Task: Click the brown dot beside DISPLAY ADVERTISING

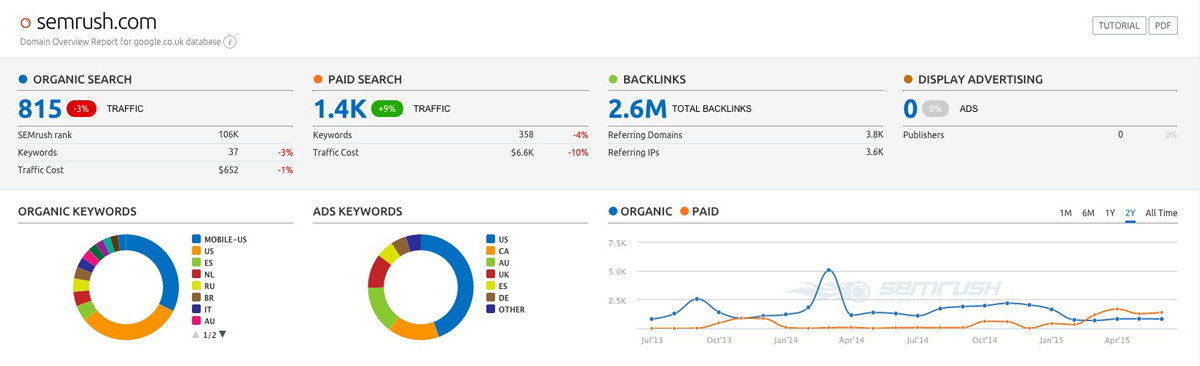Action: 908,79
